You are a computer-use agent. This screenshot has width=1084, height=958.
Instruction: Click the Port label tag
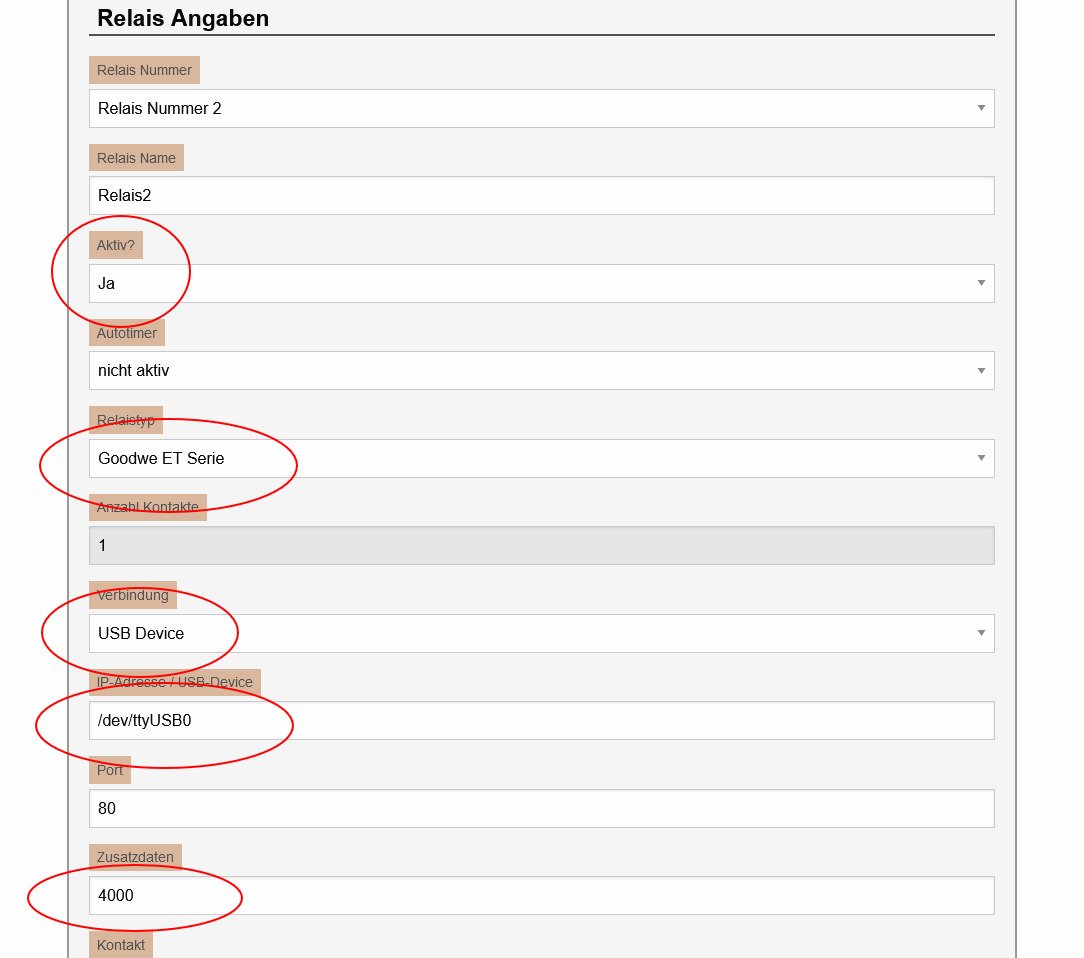click(x=110, y=770)
